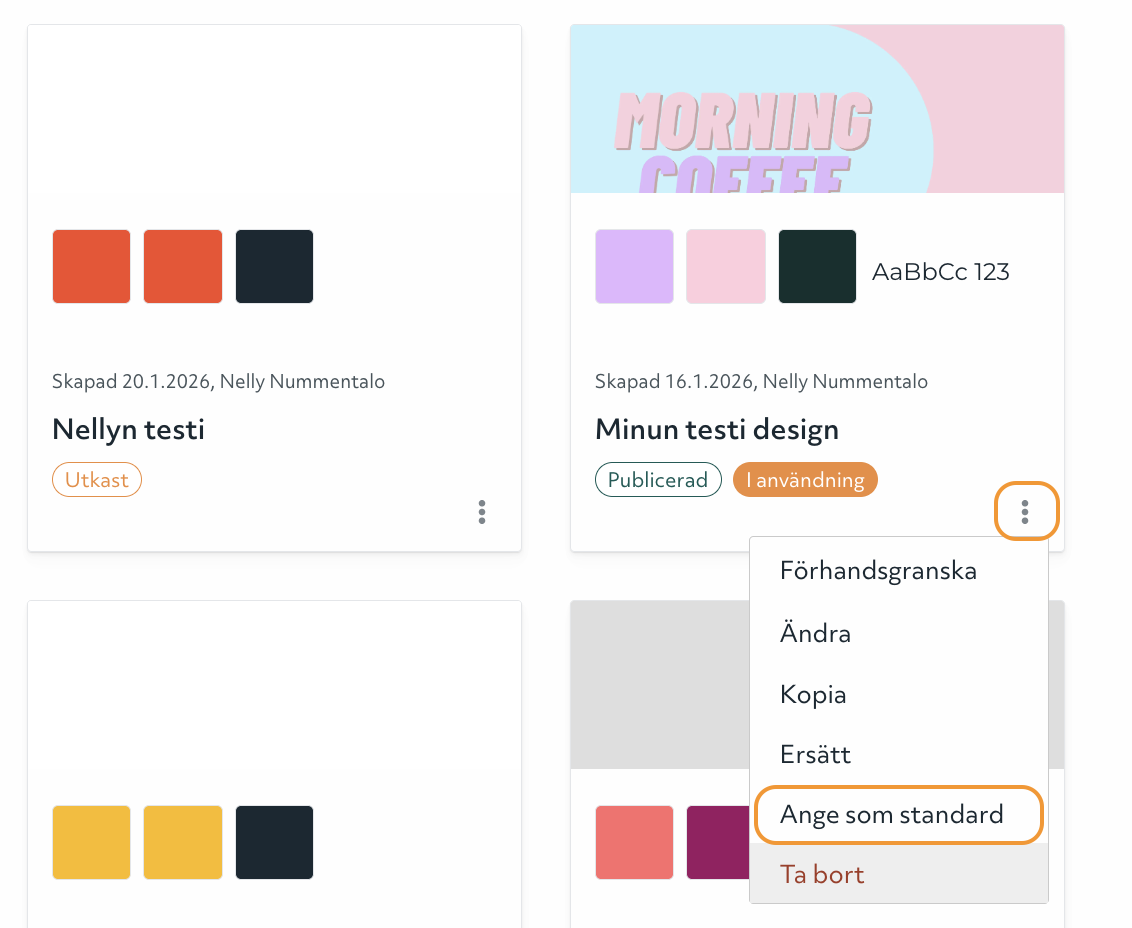Open the Nellyn testi design title
The image size is (1132, 928).
click(x=128, y=430)
